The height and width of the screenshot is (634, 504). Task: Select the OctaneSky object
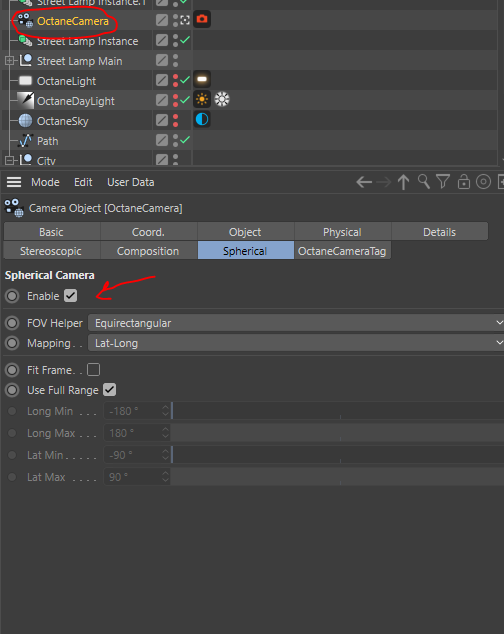point(62,121)
